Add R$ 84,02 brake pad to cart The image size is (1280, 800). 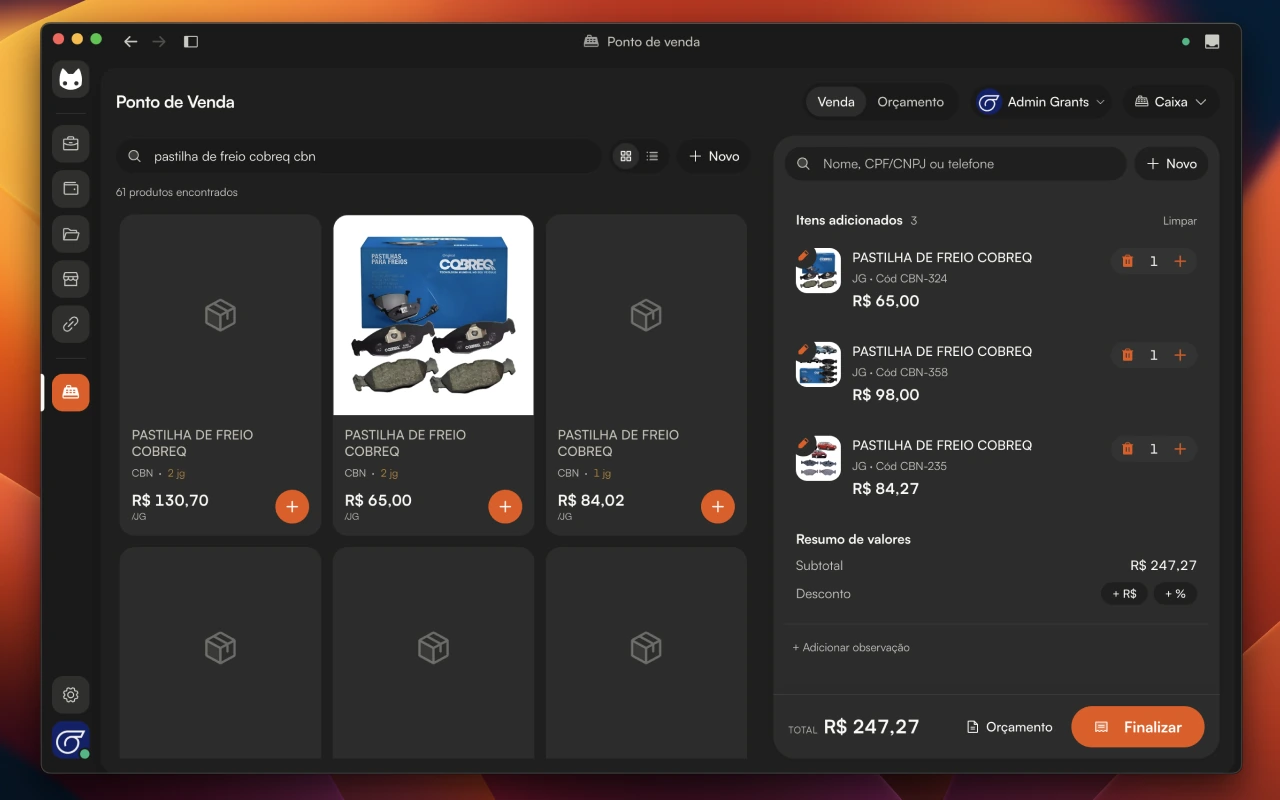[718, 507]
